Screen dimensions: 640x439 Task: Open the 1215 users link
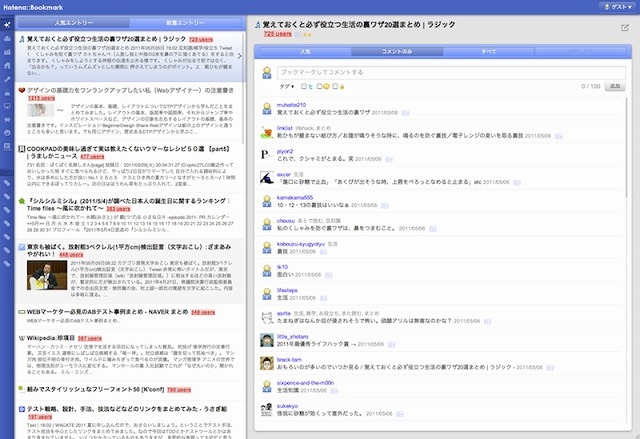tap(41, 98)
